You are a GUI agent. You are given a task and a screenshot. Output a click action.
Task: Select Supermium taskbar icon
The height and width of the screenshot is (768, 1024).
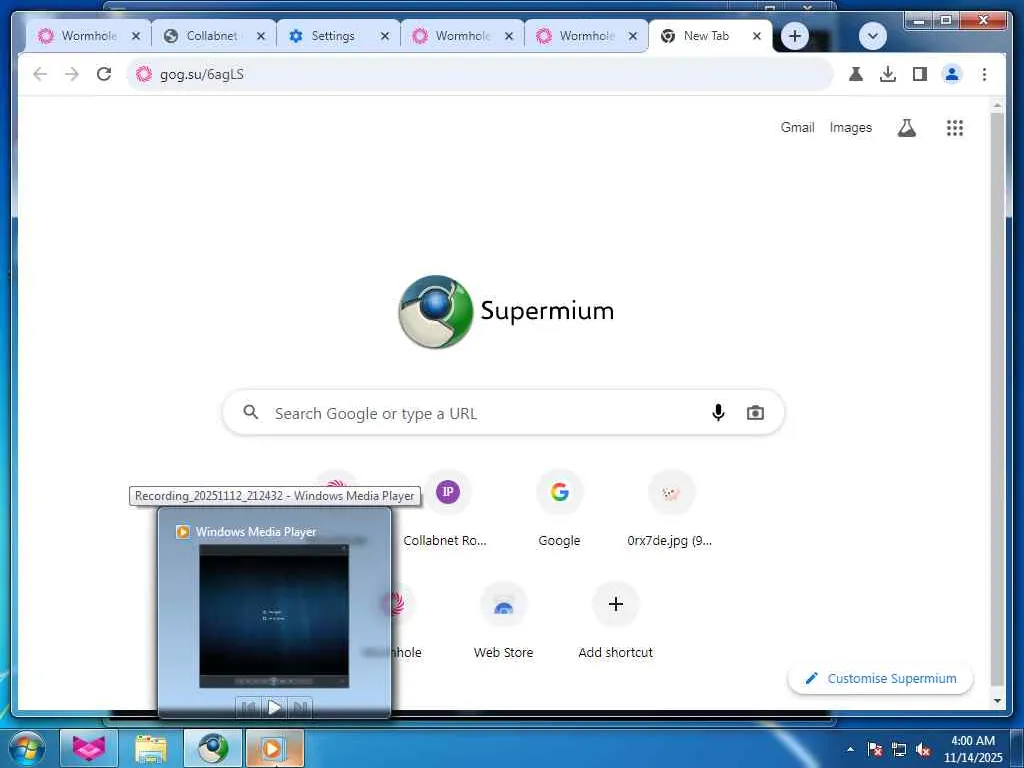213,748
